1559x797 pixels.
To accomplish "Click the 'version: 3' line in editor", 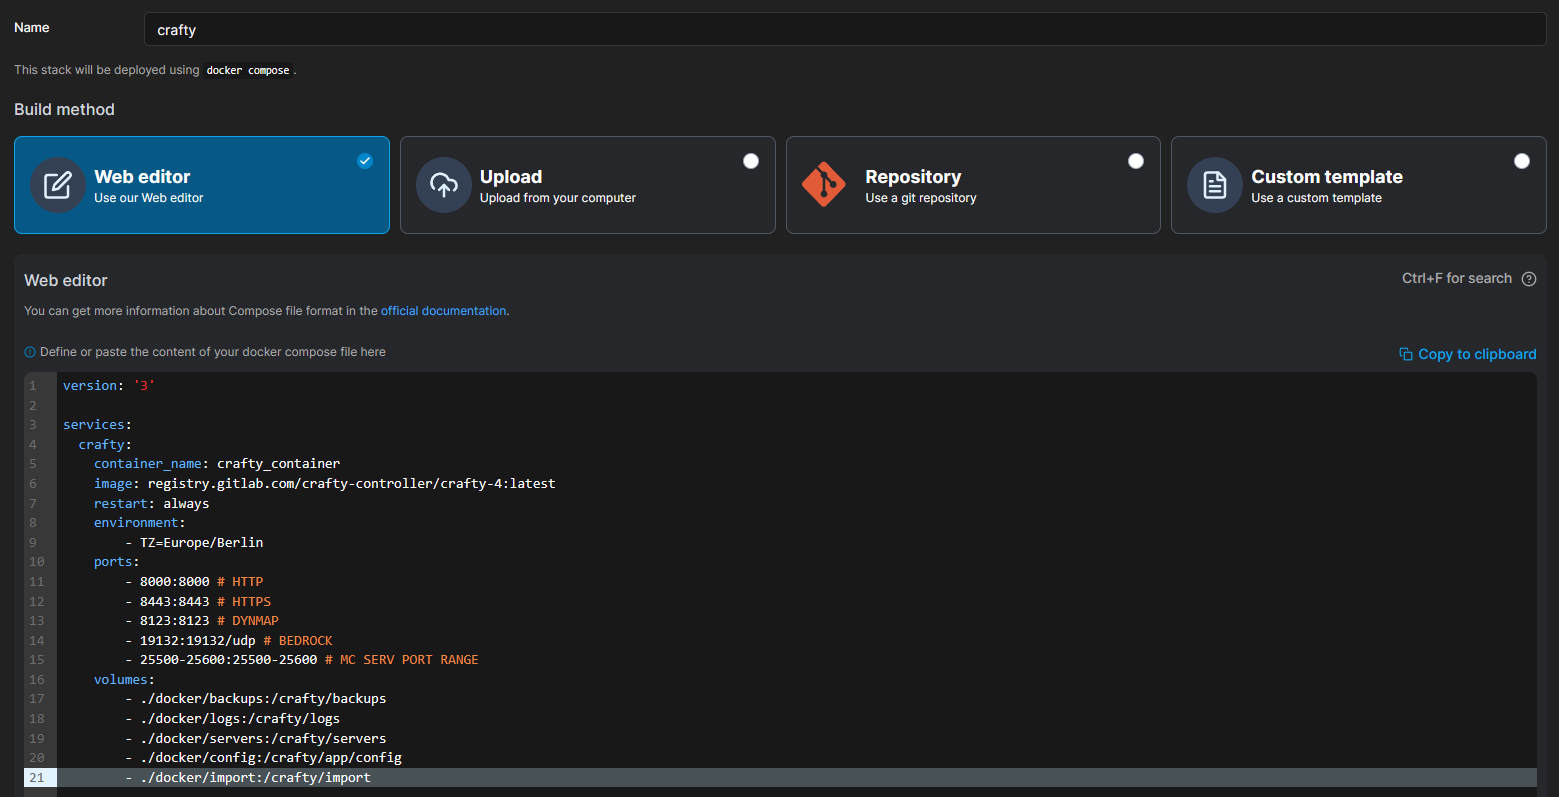I will (109, 385).
